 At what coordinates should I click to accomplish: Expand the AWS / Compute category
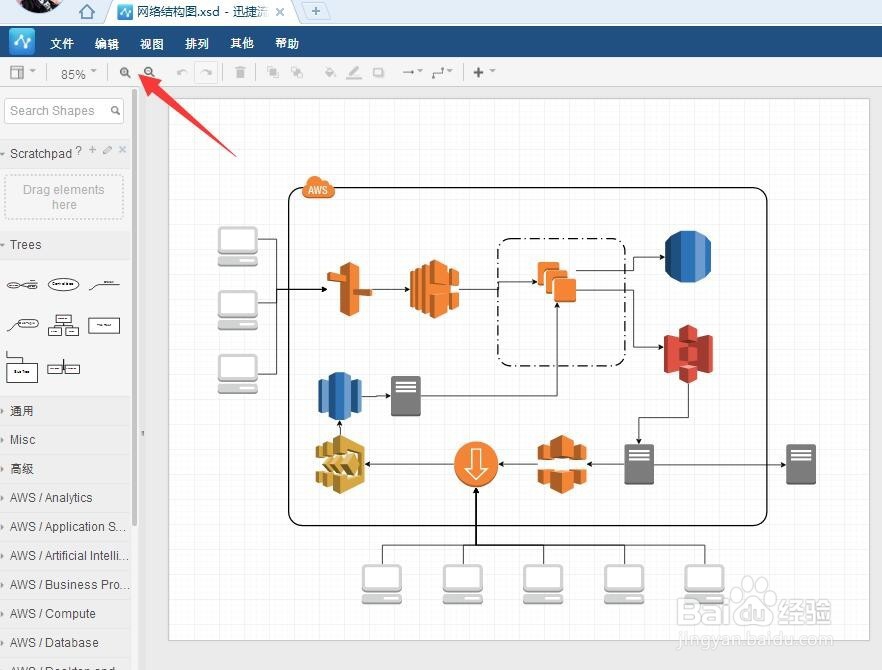coord(65,614)
